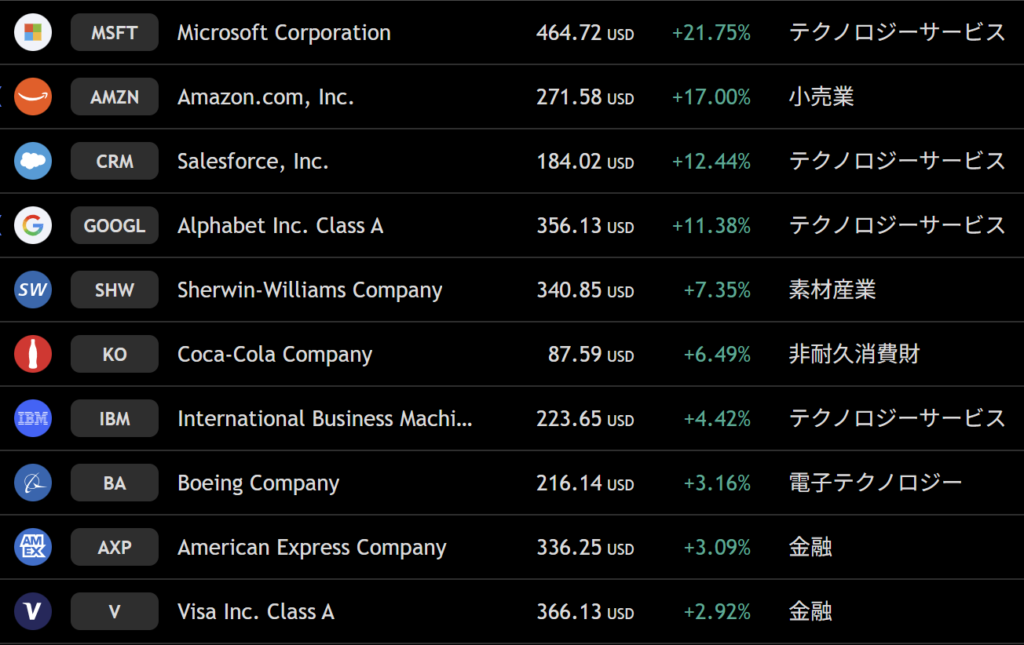The image size is (1024, 645).
Task: Select the GOOGL ticker badge
Action: (x=114, y=225)
